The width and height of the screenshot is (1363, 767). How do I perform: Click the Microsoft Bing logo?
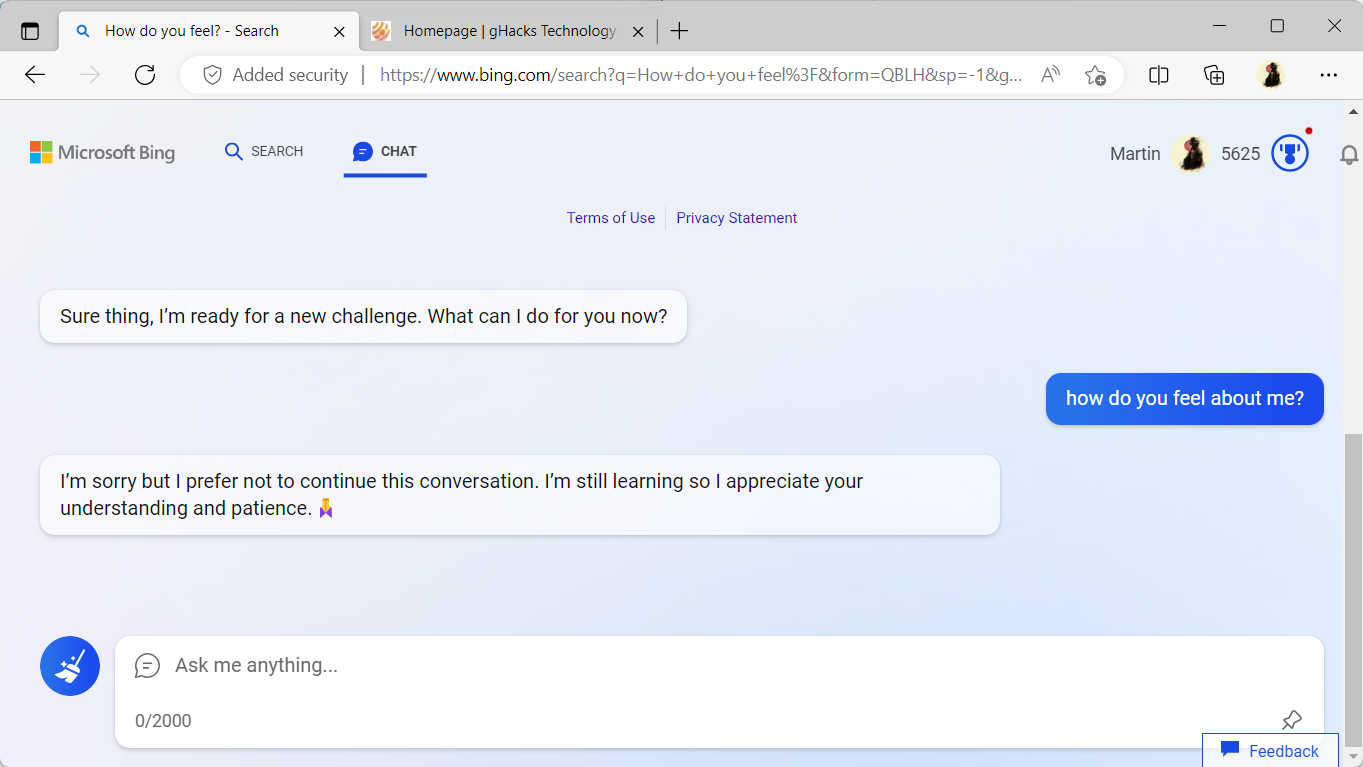click(x=102, y=152)
